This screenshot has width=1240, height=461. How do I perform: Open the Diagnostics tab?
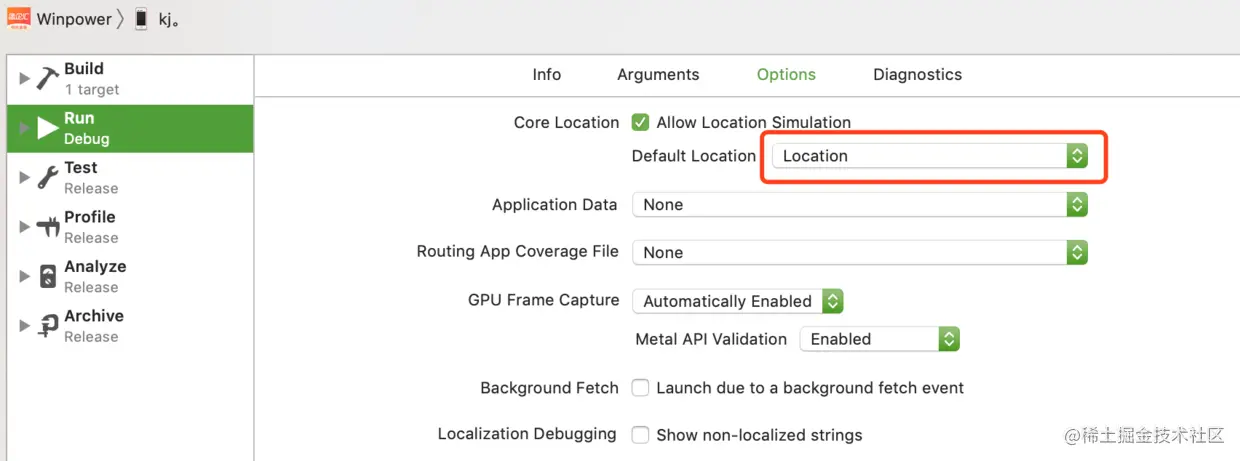917,75
